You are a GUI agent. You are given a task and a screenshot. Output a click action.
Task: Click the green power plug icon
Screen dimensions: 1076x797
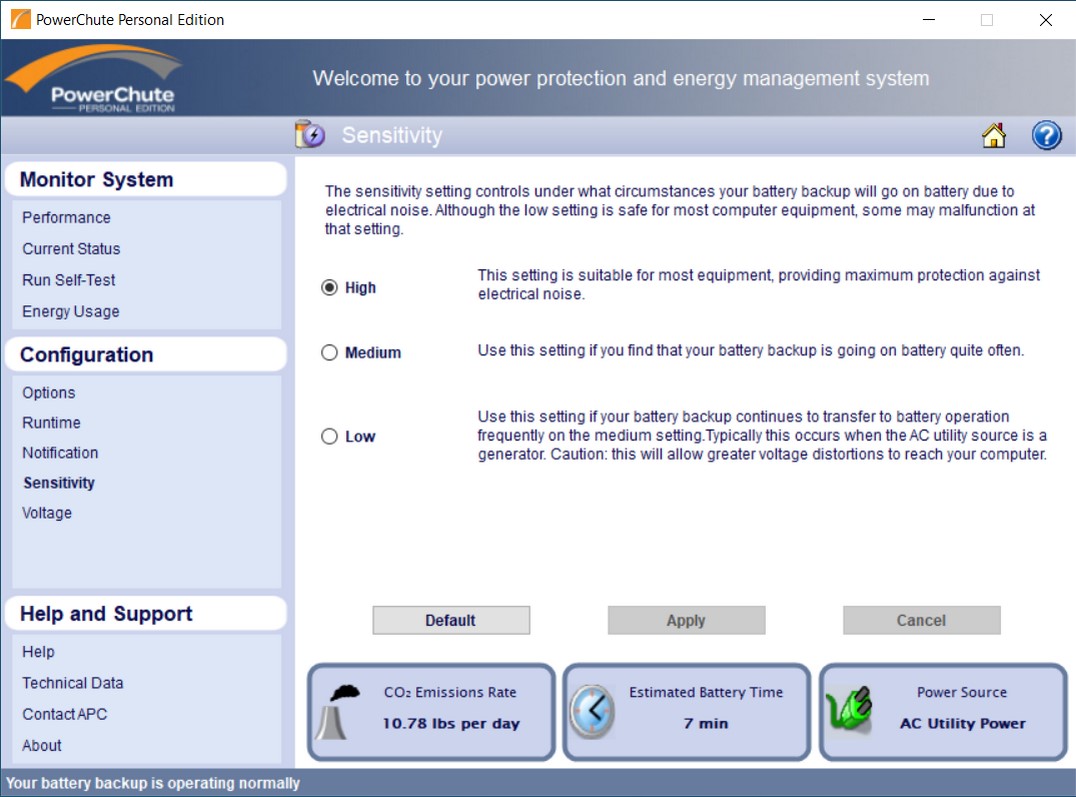(x=850, y=708)
